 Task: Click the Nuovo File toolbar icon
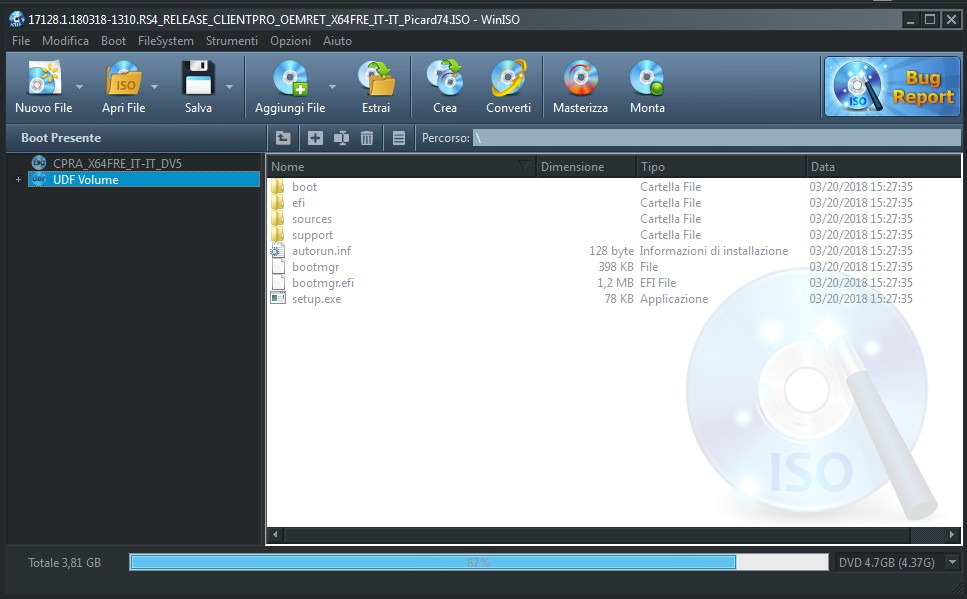44,78
